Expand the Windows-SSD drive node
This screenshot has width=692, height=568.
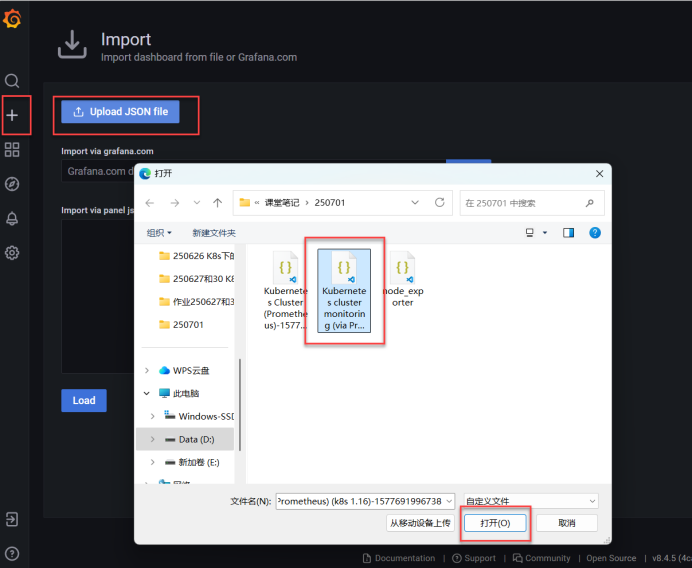(x=153, y=416)
